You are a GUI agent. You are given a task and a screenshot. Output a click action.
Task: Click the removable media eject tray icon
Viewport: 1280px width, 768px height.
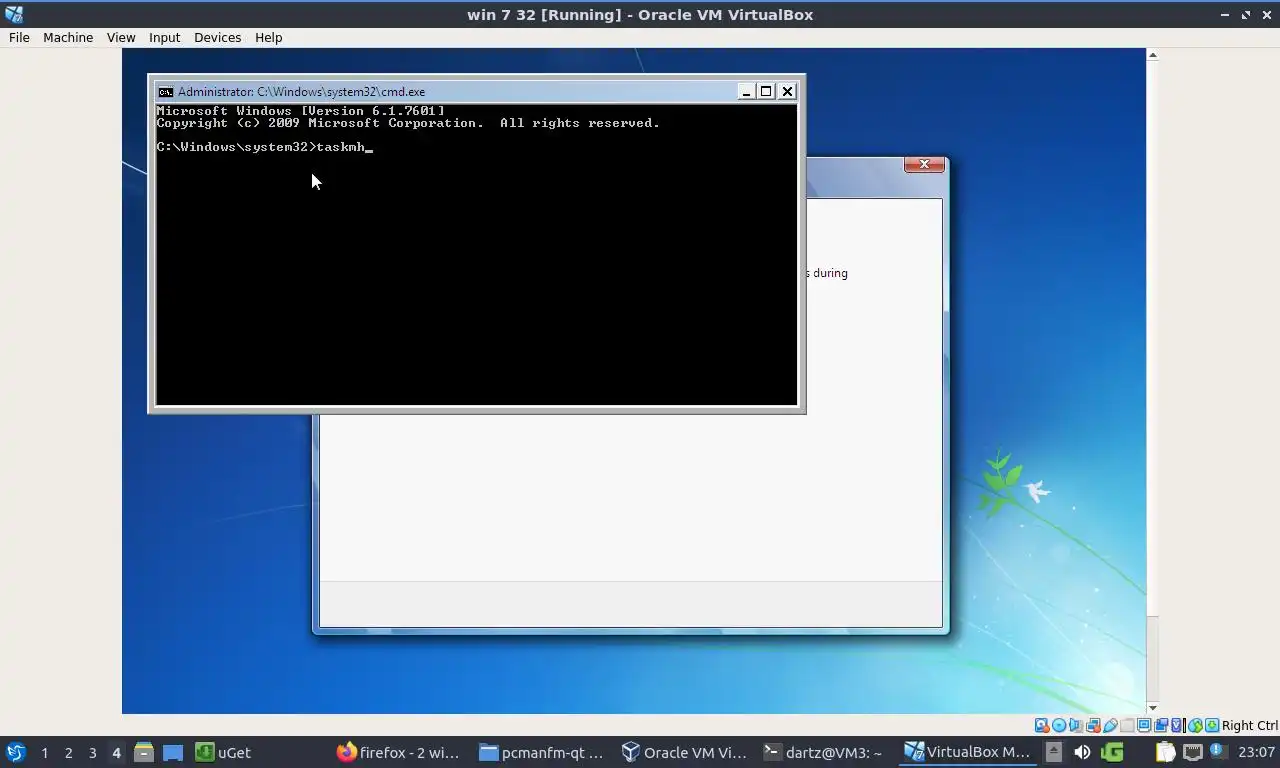1054,752
